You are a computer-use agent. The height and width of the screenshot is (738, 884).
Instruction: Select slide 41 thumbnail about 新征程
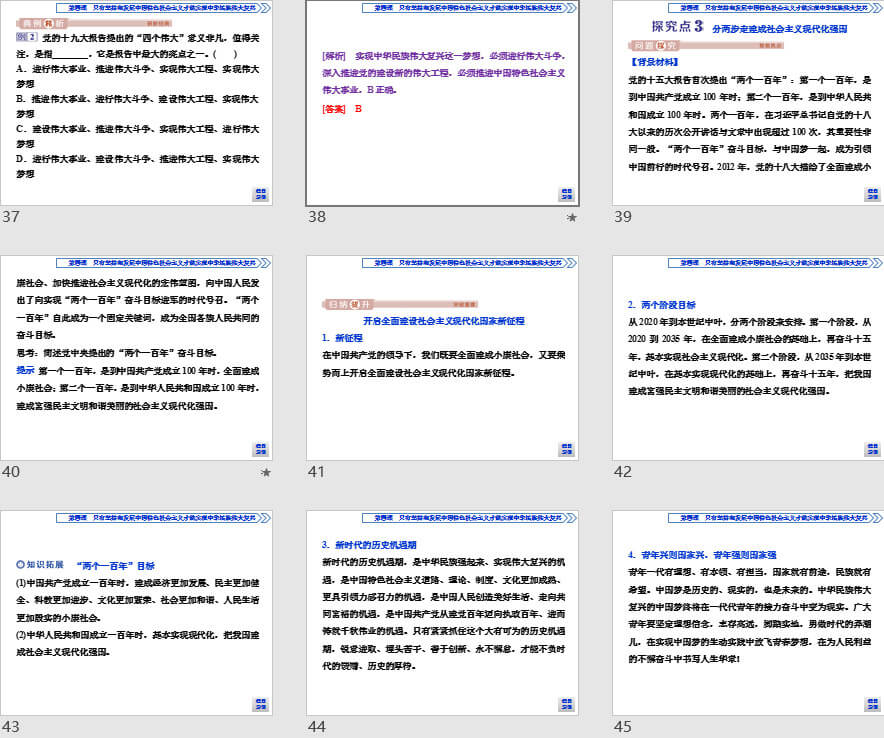point(443,358)
